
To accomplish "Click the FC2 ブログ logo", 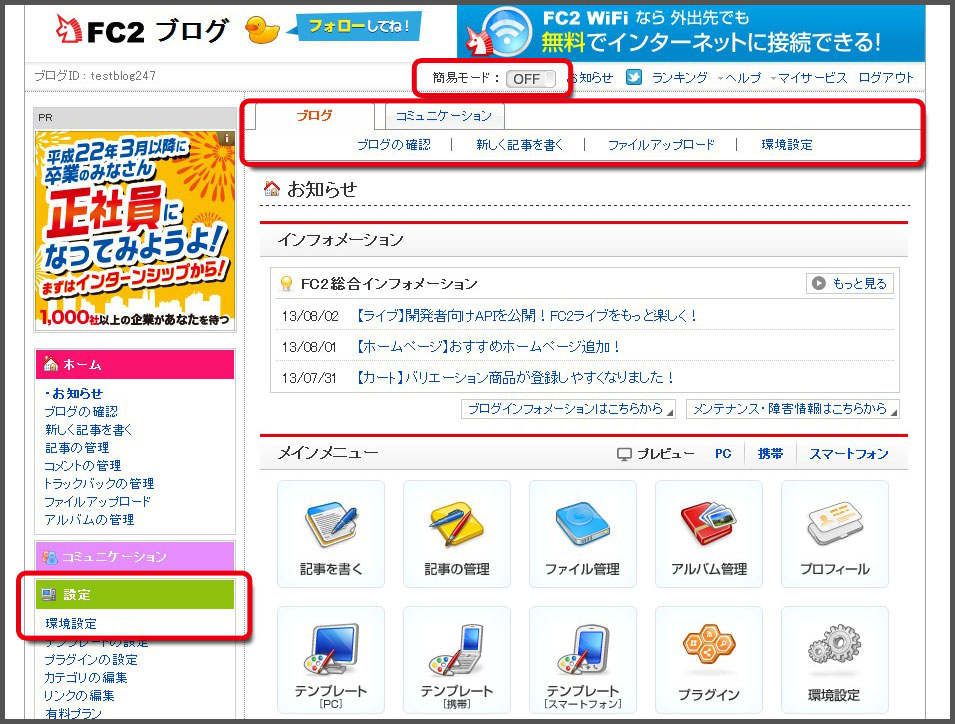I will 141,30.
